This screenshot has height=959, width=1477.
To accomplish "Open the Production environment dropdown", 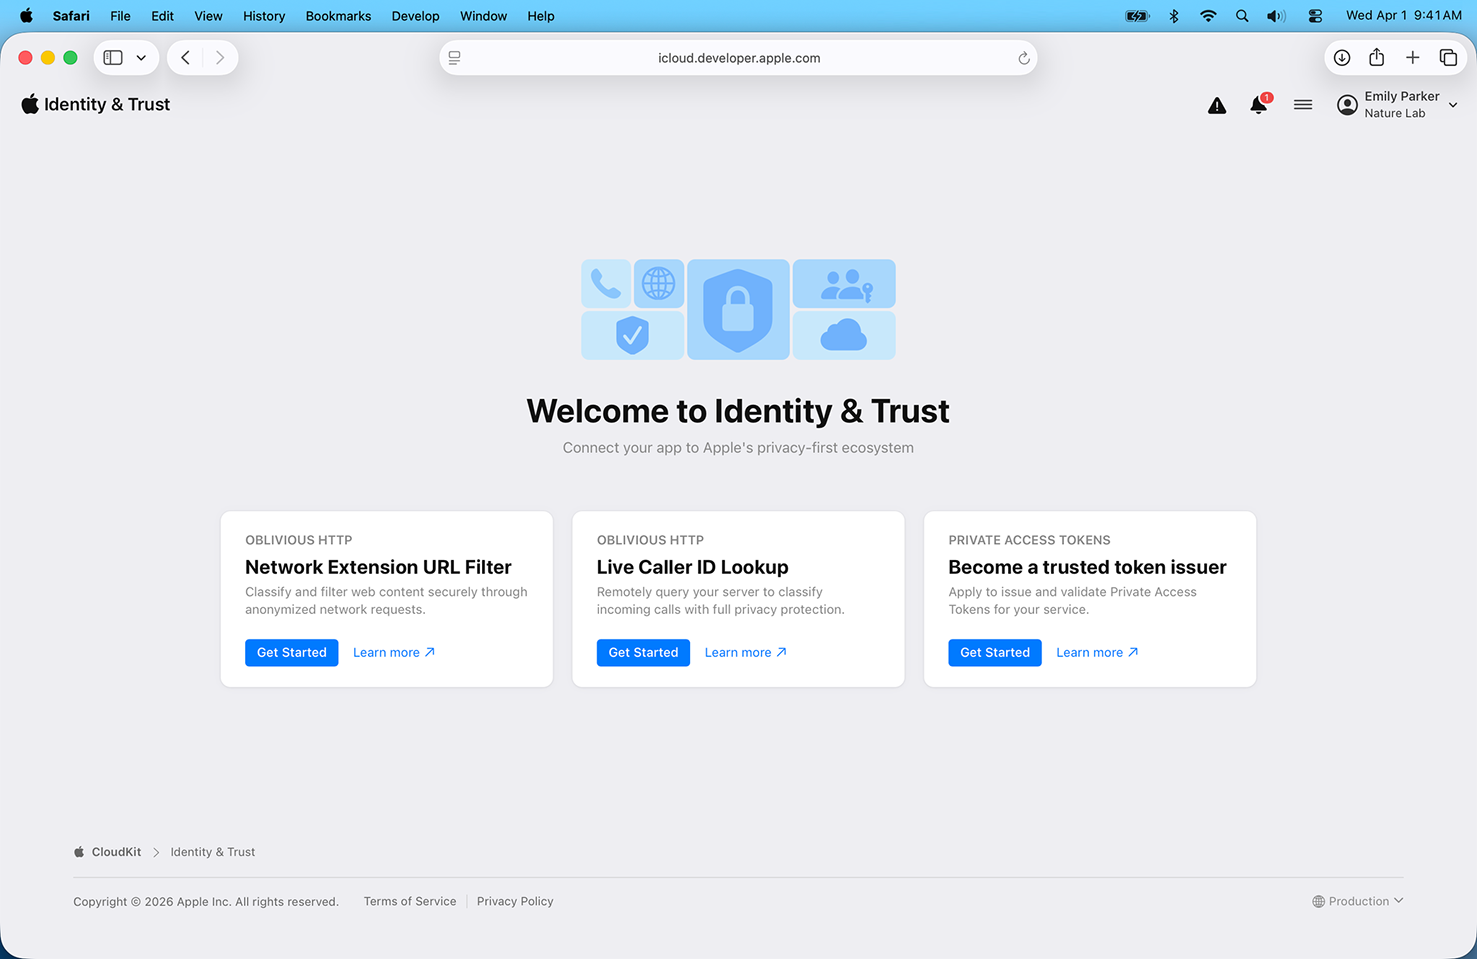I will click(1358, 902).
